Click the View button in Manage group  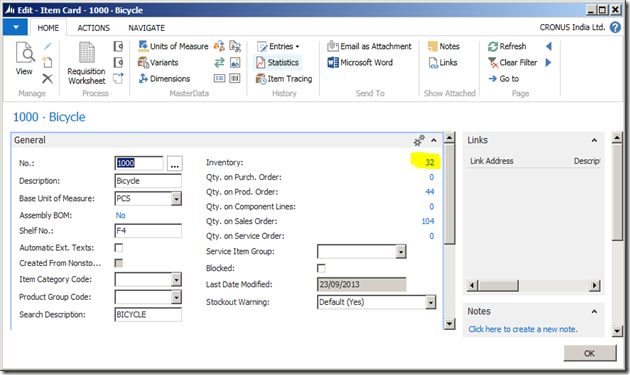coord(25,59)
